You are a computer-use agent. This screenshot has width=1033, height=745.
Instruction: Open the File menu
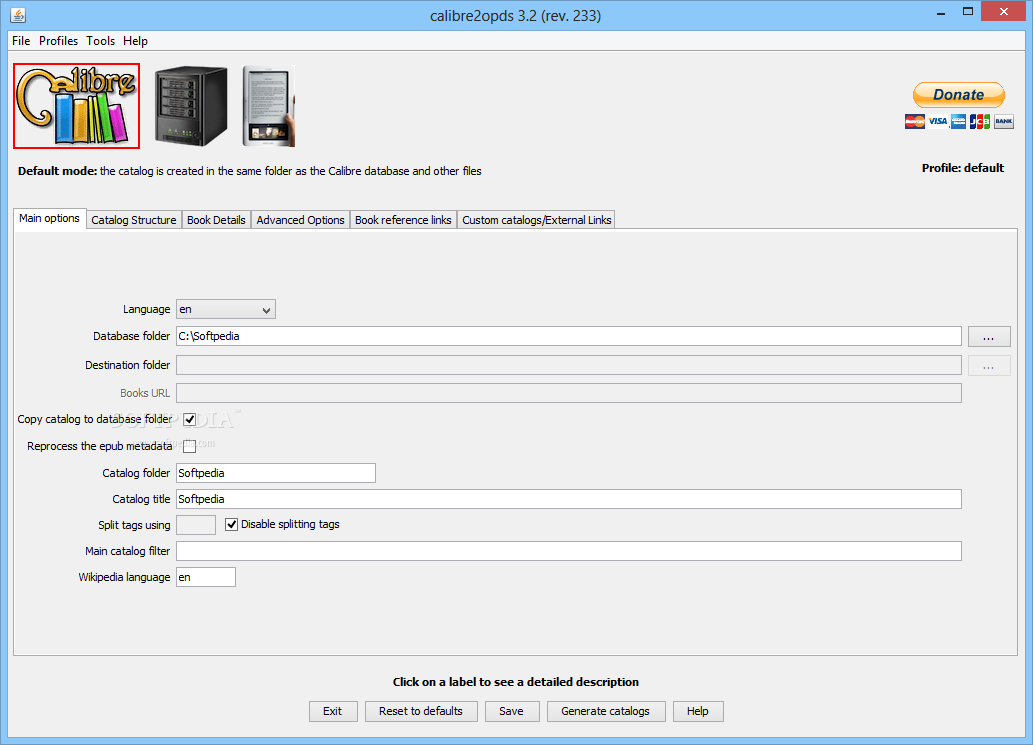[x=21, y=41]
